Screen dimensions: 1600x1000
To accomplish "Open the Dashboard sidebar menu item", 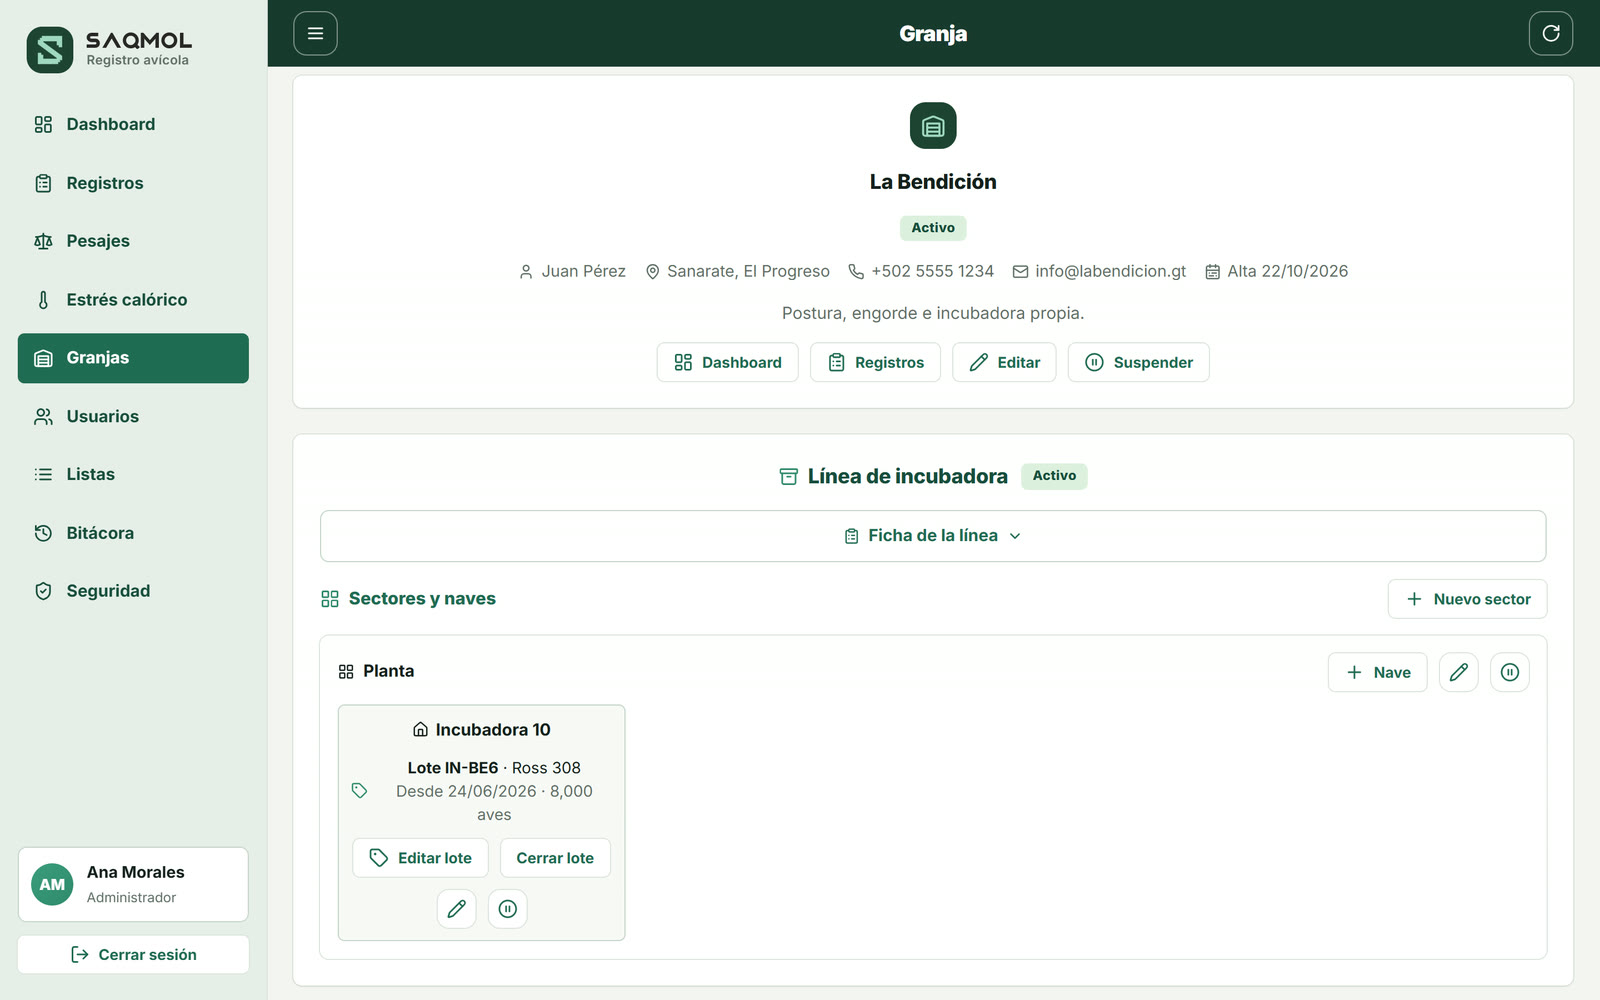I will tap(133, 124).
